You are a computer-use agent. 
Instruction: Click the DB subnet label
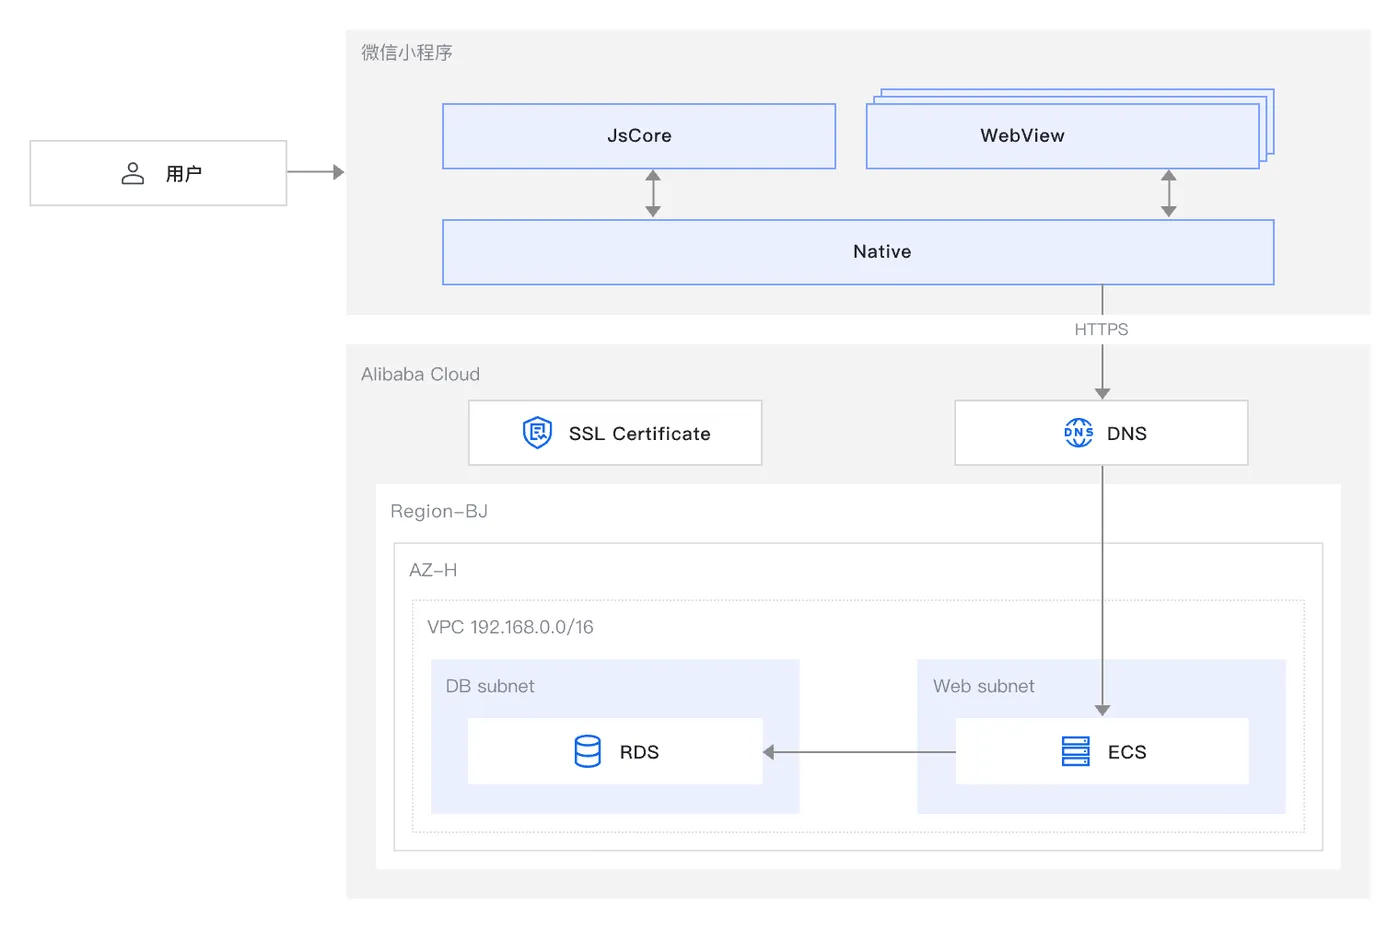pos(490,686)
